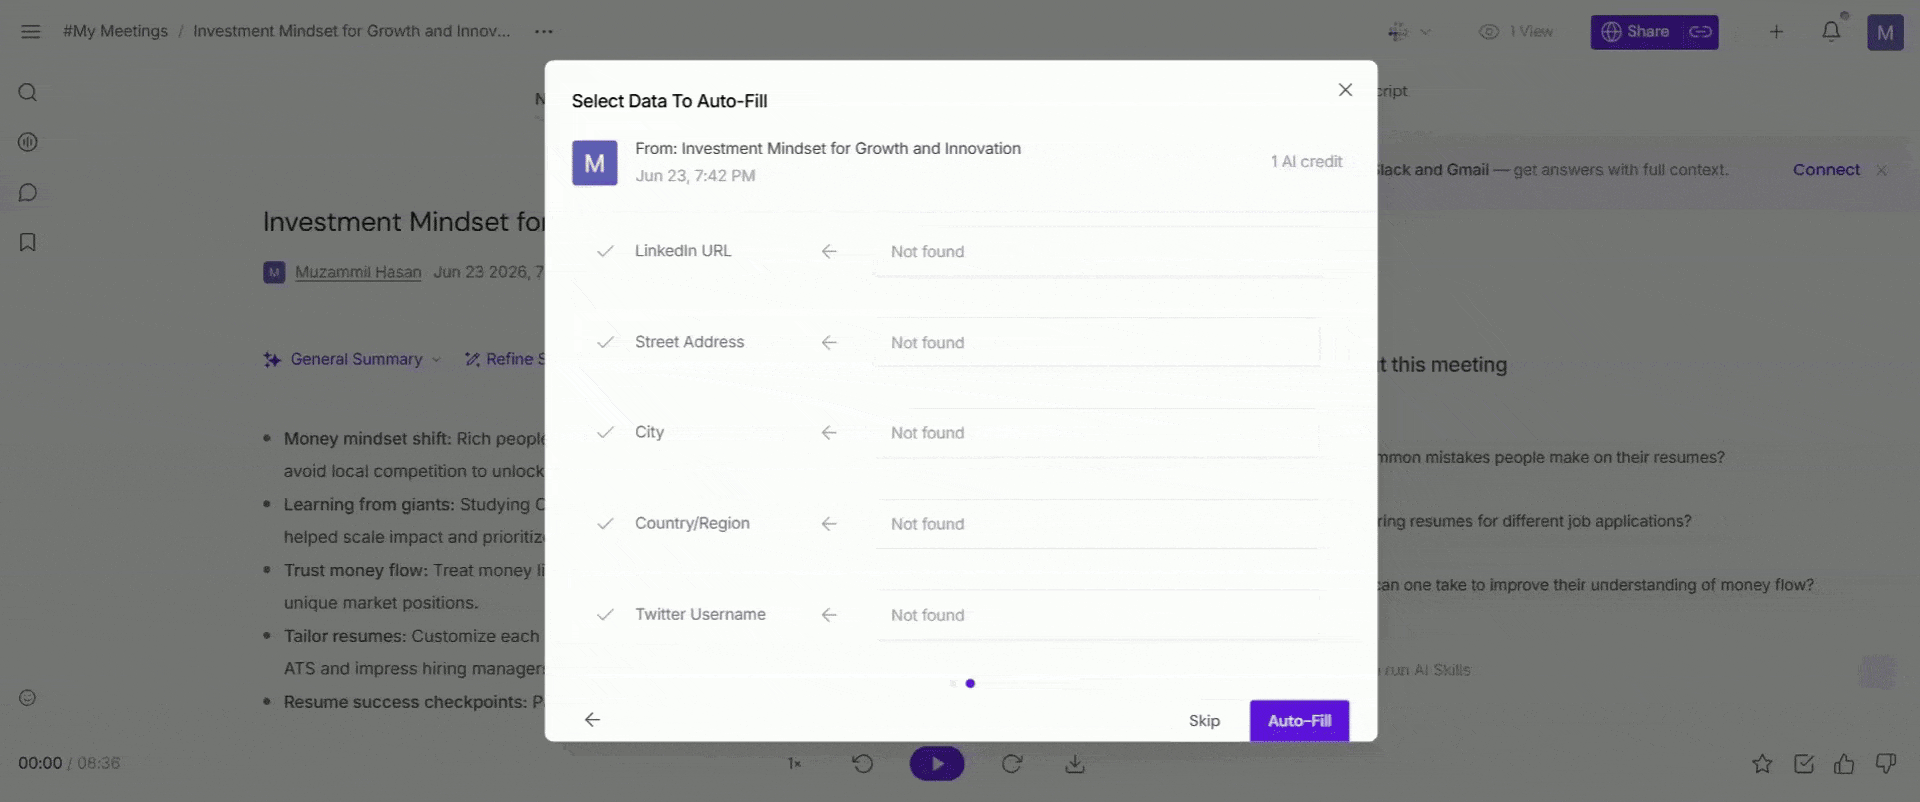Click the Share button
This screenshot has width=1920, height=802.
click(x=1636, y=32)
